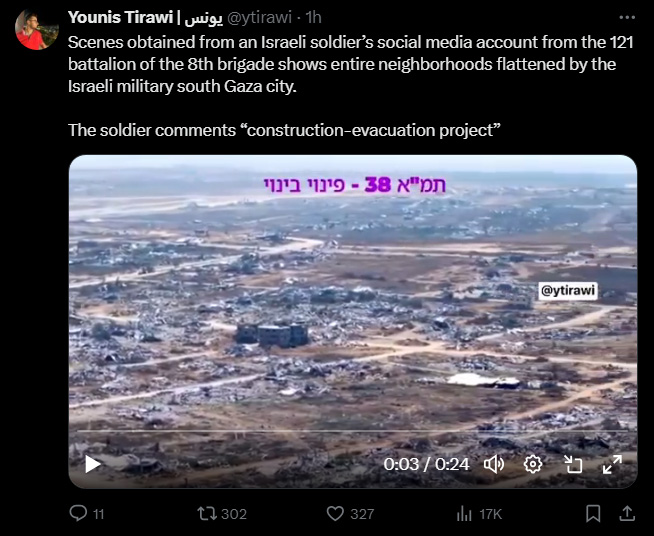Open the reply icon showing 11 comments

click(x=87, y=513)
